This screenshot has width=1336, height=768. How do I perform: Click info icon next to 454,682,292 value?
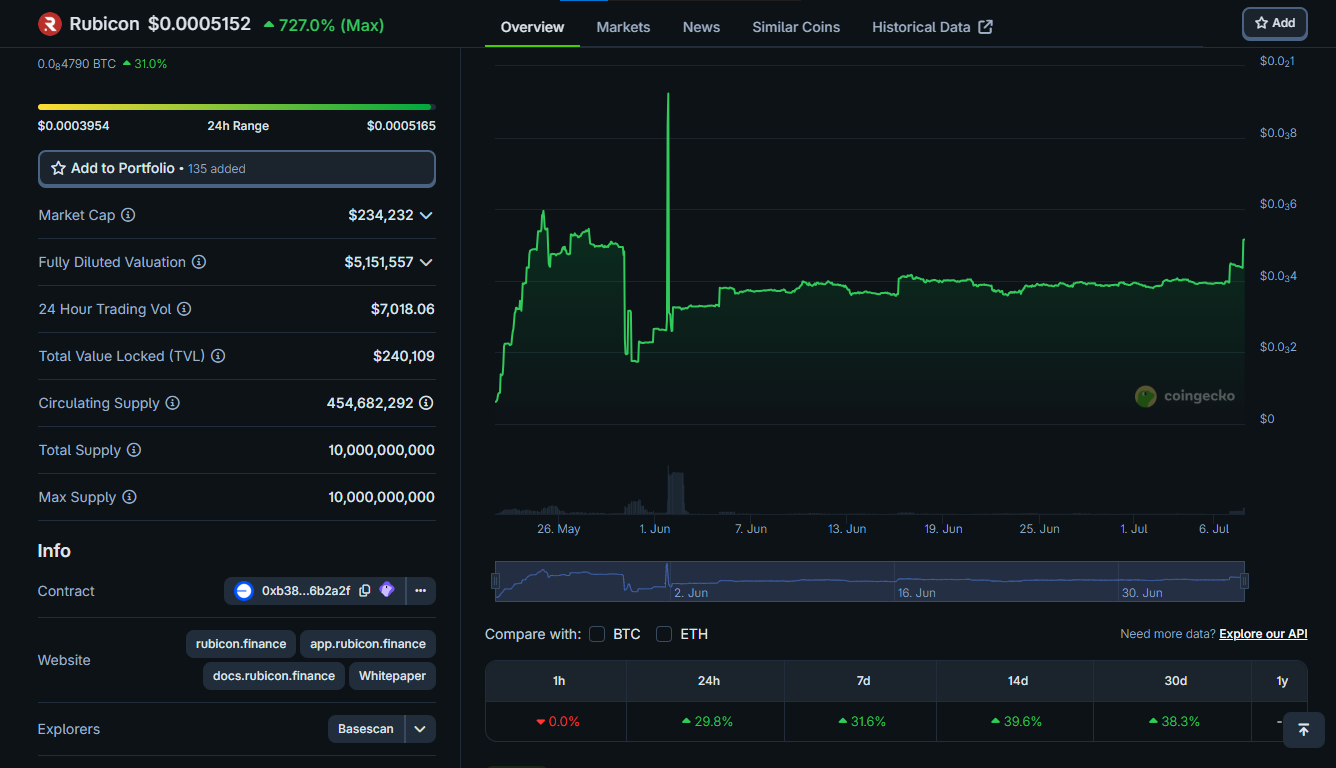[x=426, y=403]
